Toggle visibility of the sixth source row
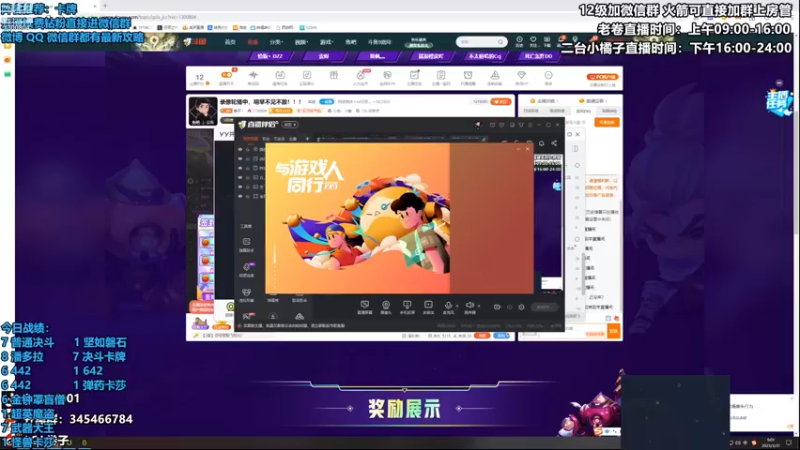The image size is (800, 450). (240, 196)
